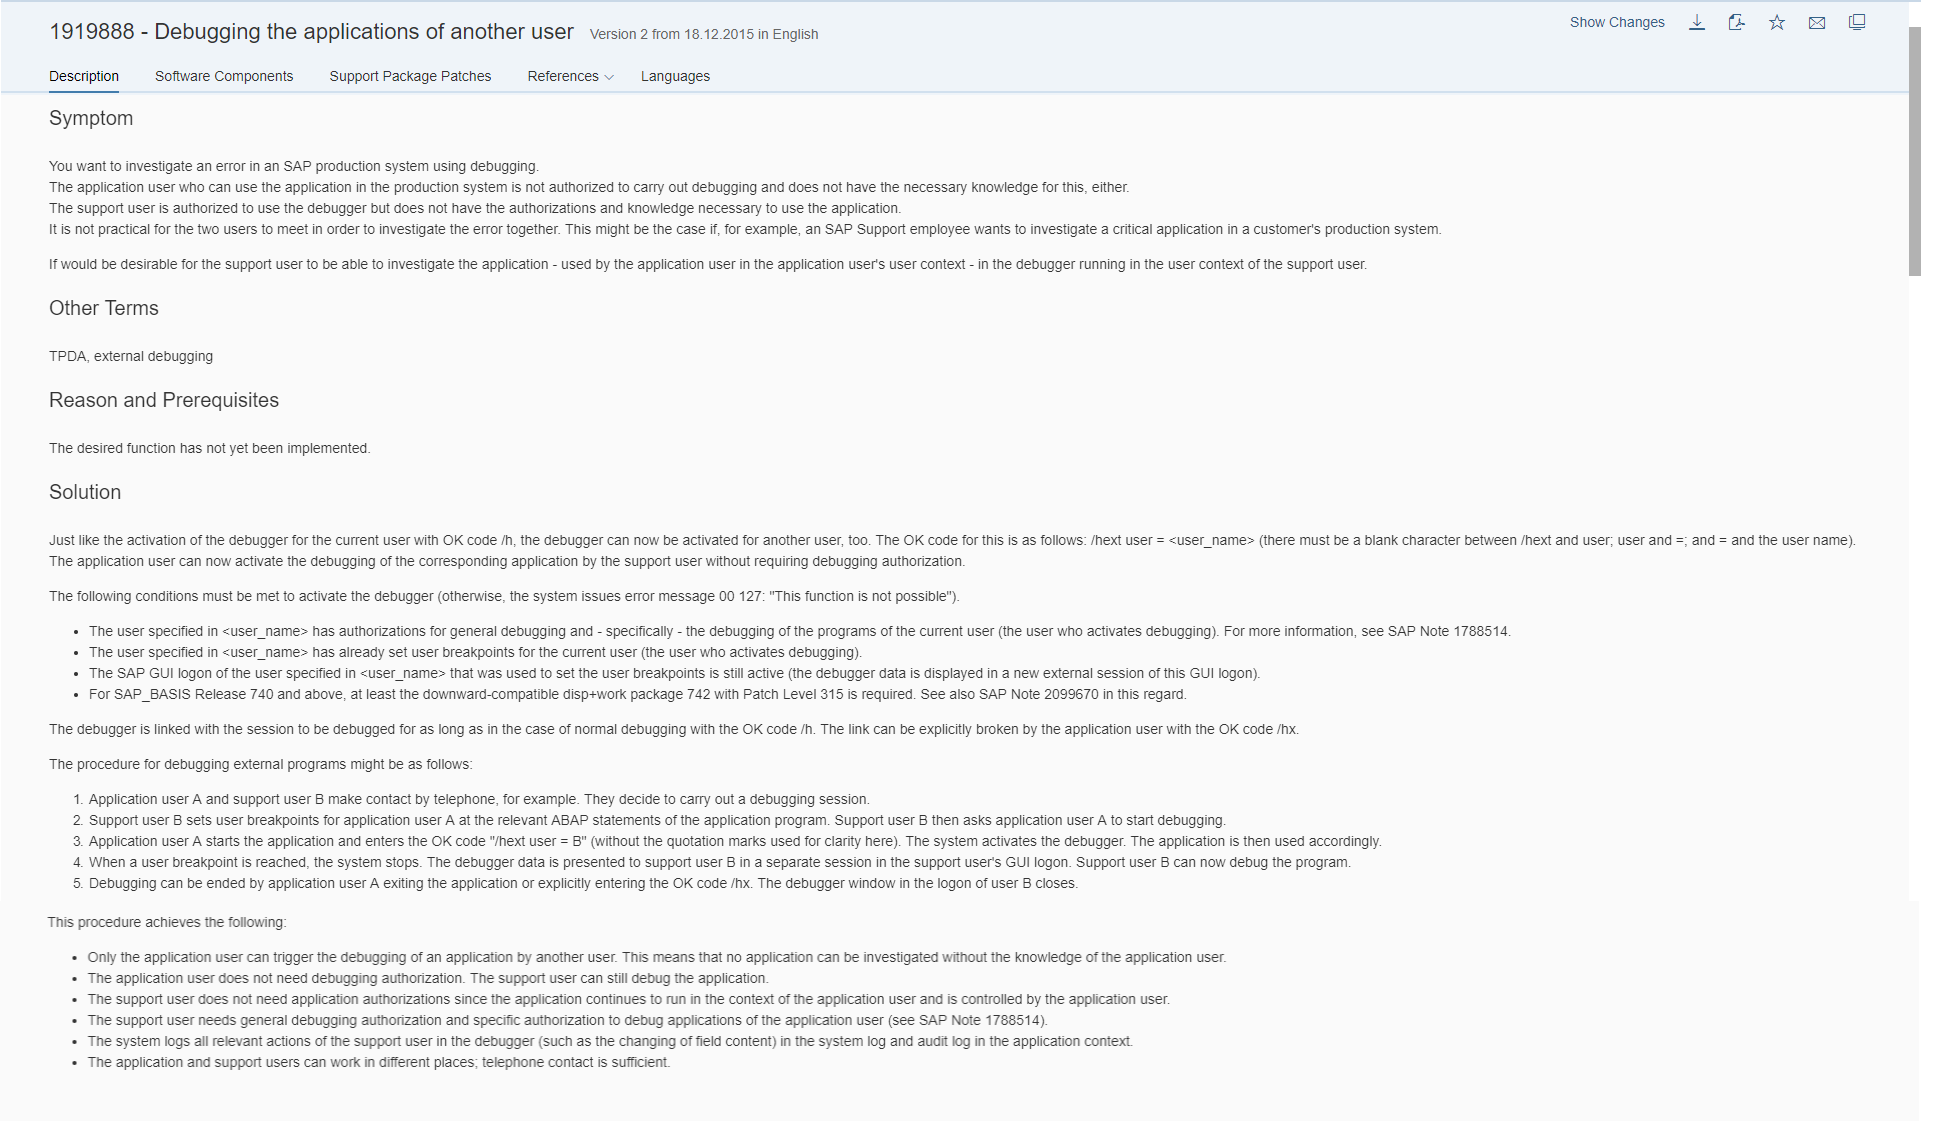Switch to Software Components tab
This screenshot has width=1952, height=1121.
click(224, 76)
